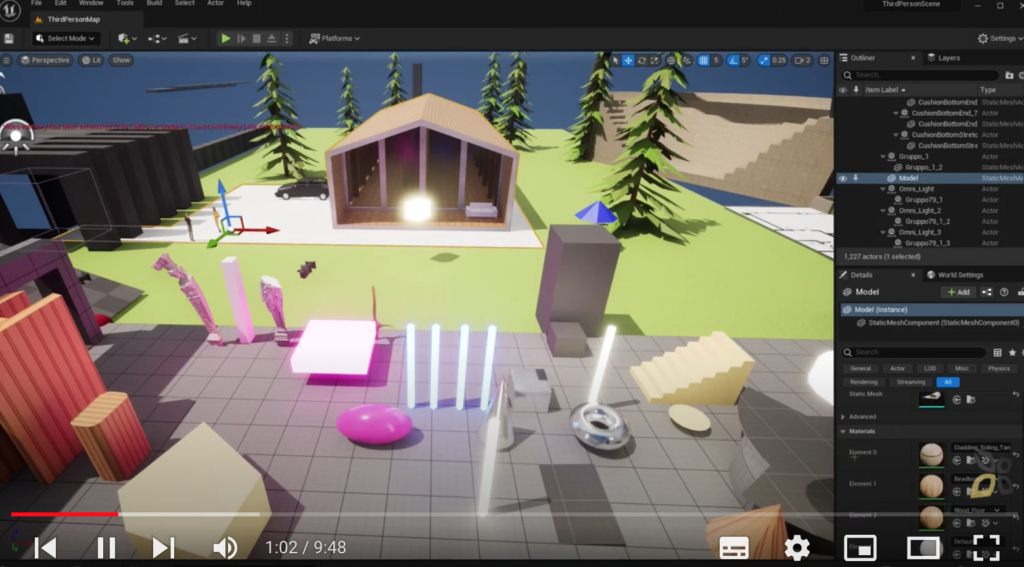
Task: Start Play In Editor with green arrow
Action: pos(226,39)
